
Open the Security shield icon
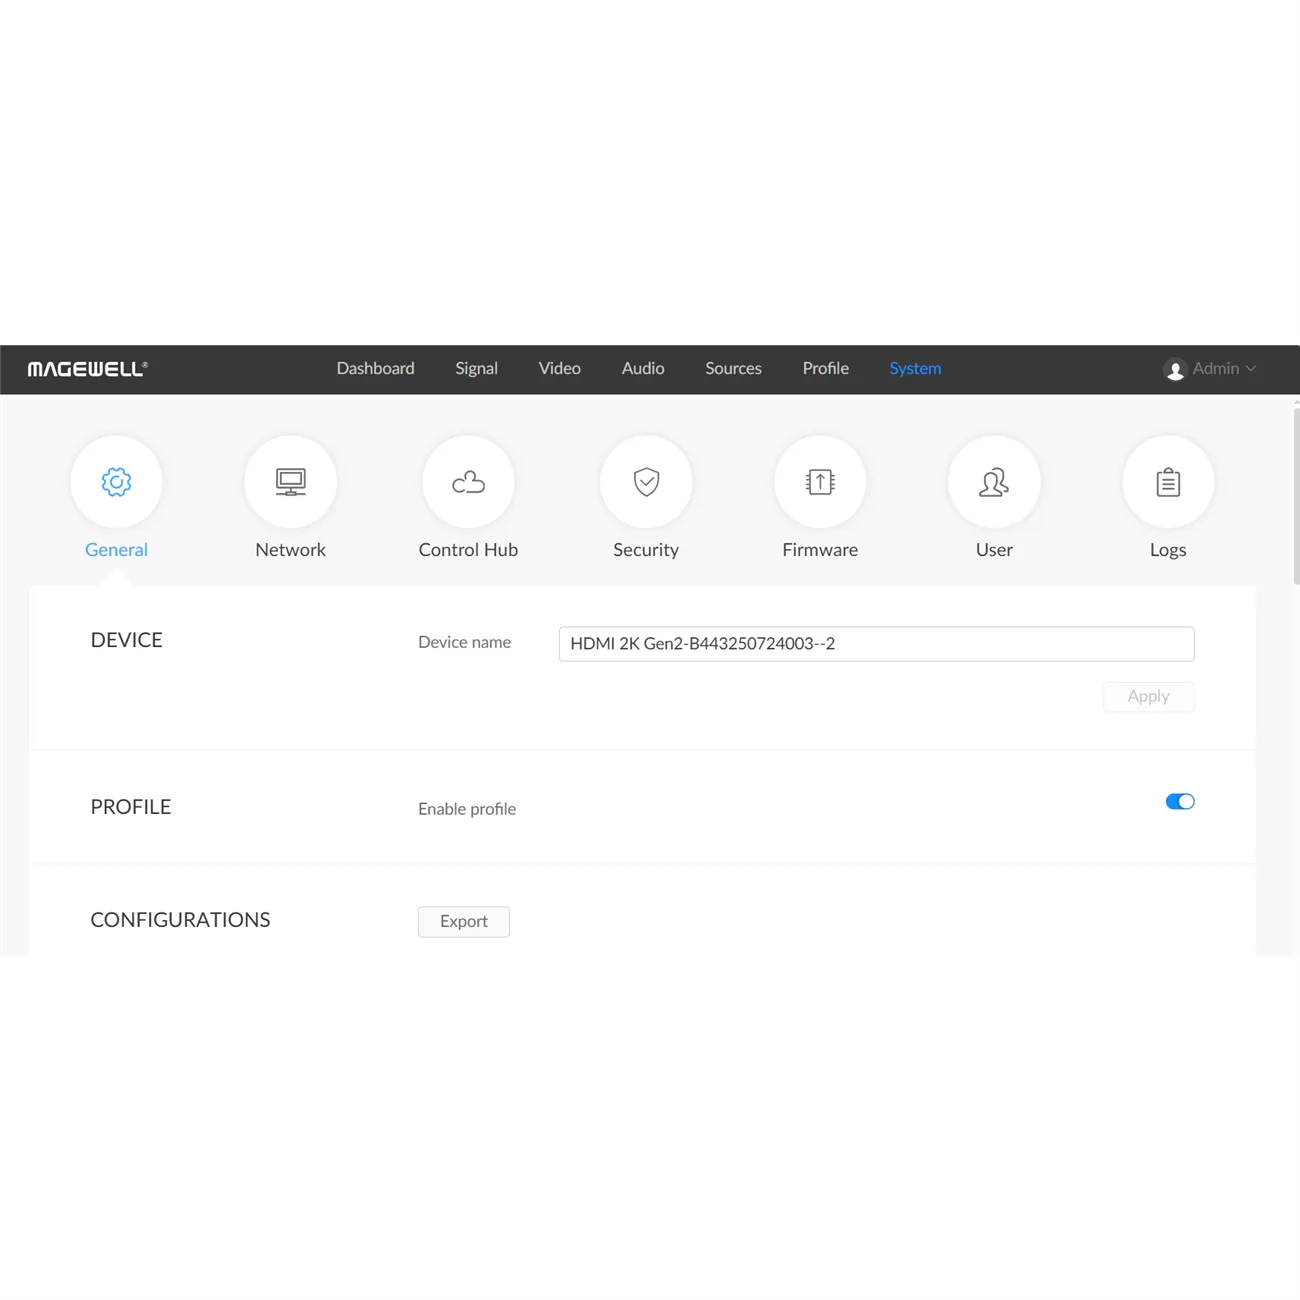[x=645, y=481]
